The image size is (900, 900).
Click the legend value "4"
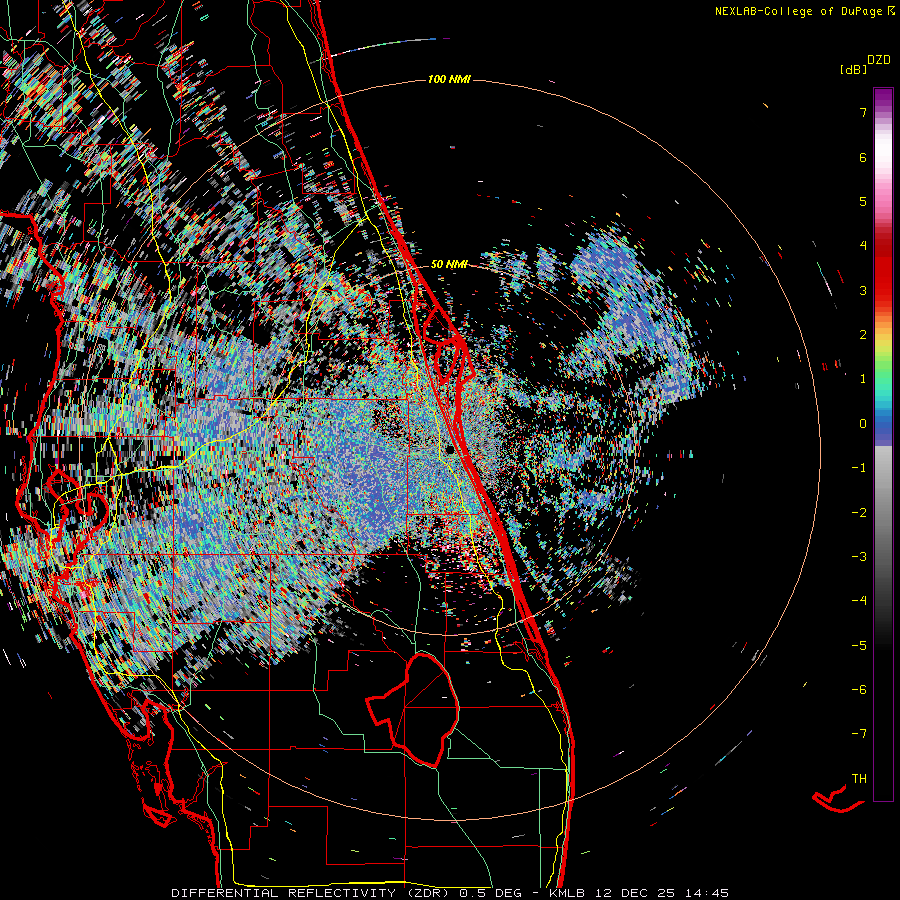pyautogui.click(x=863, y=246)
